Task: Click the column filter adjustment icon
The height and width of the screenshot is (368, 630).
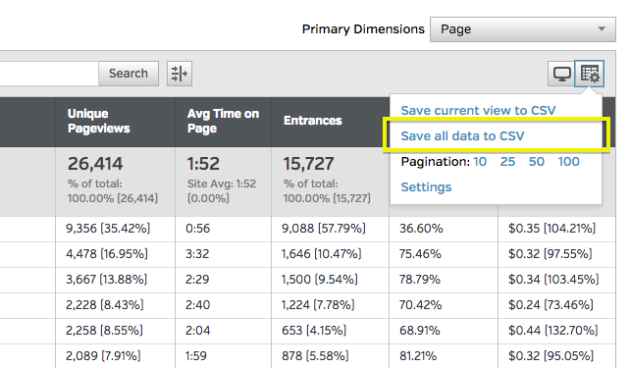Action: pos(179,74)
